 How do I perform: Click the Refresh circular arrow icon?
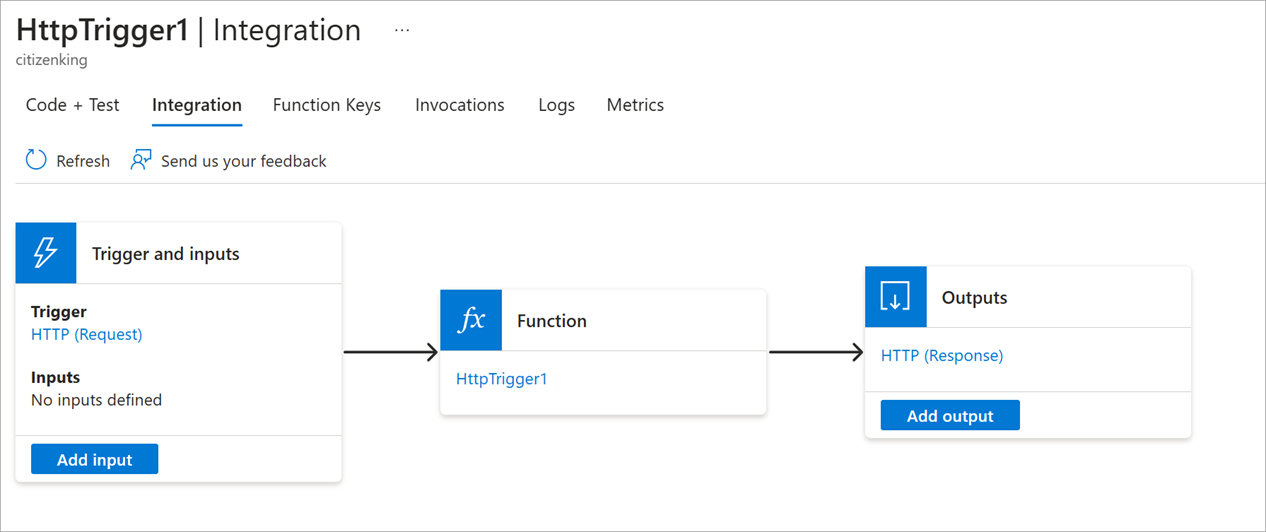(36, 160)
